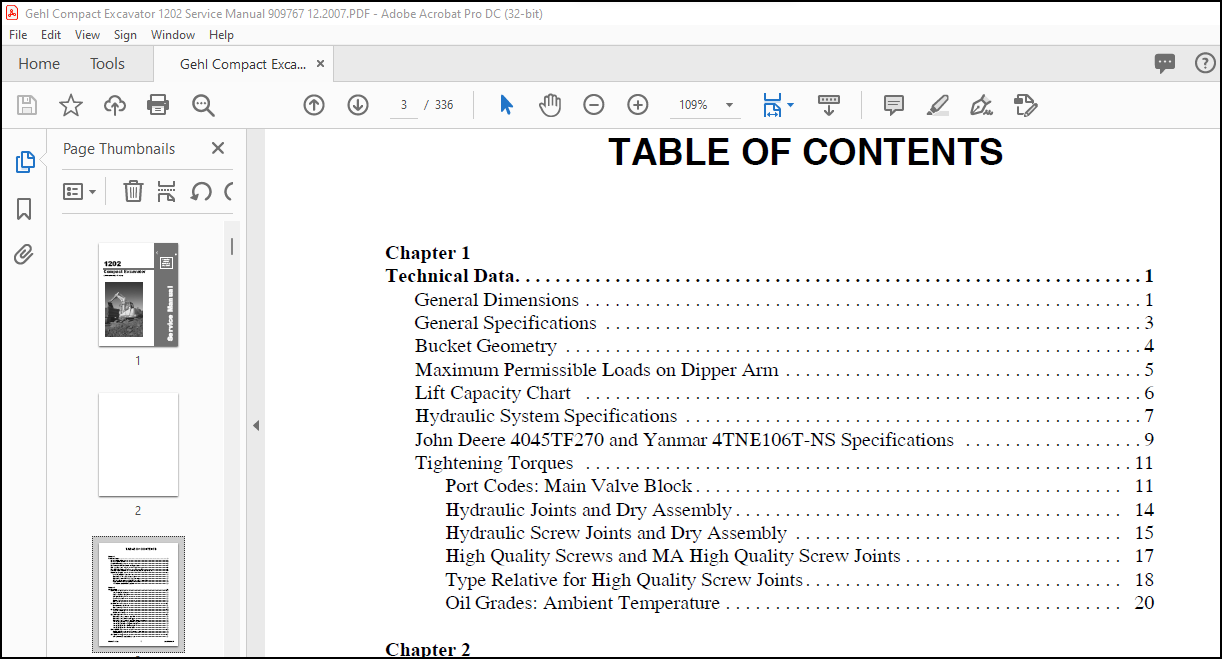Zoom out with the minus button
The width and height of the screenshot is (1222, 659).
(594, 105)
